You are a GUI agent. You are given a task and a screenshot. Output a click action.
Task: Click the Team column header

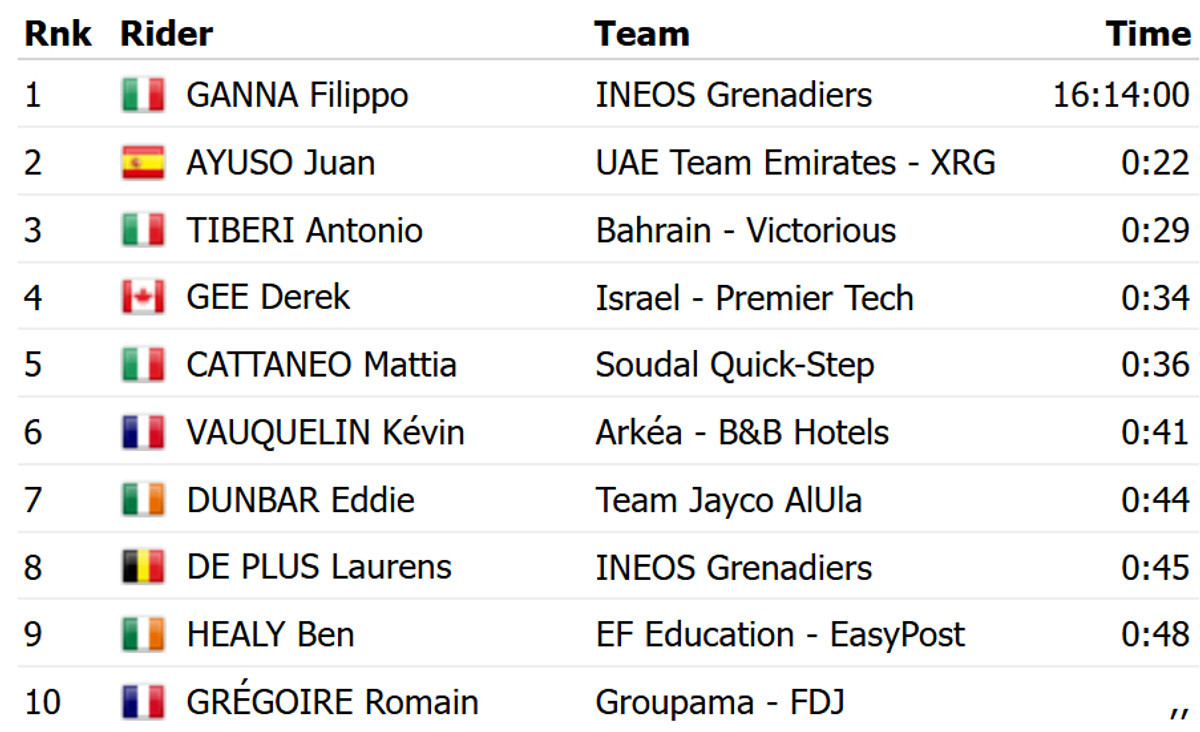click(x=641, y=34)
